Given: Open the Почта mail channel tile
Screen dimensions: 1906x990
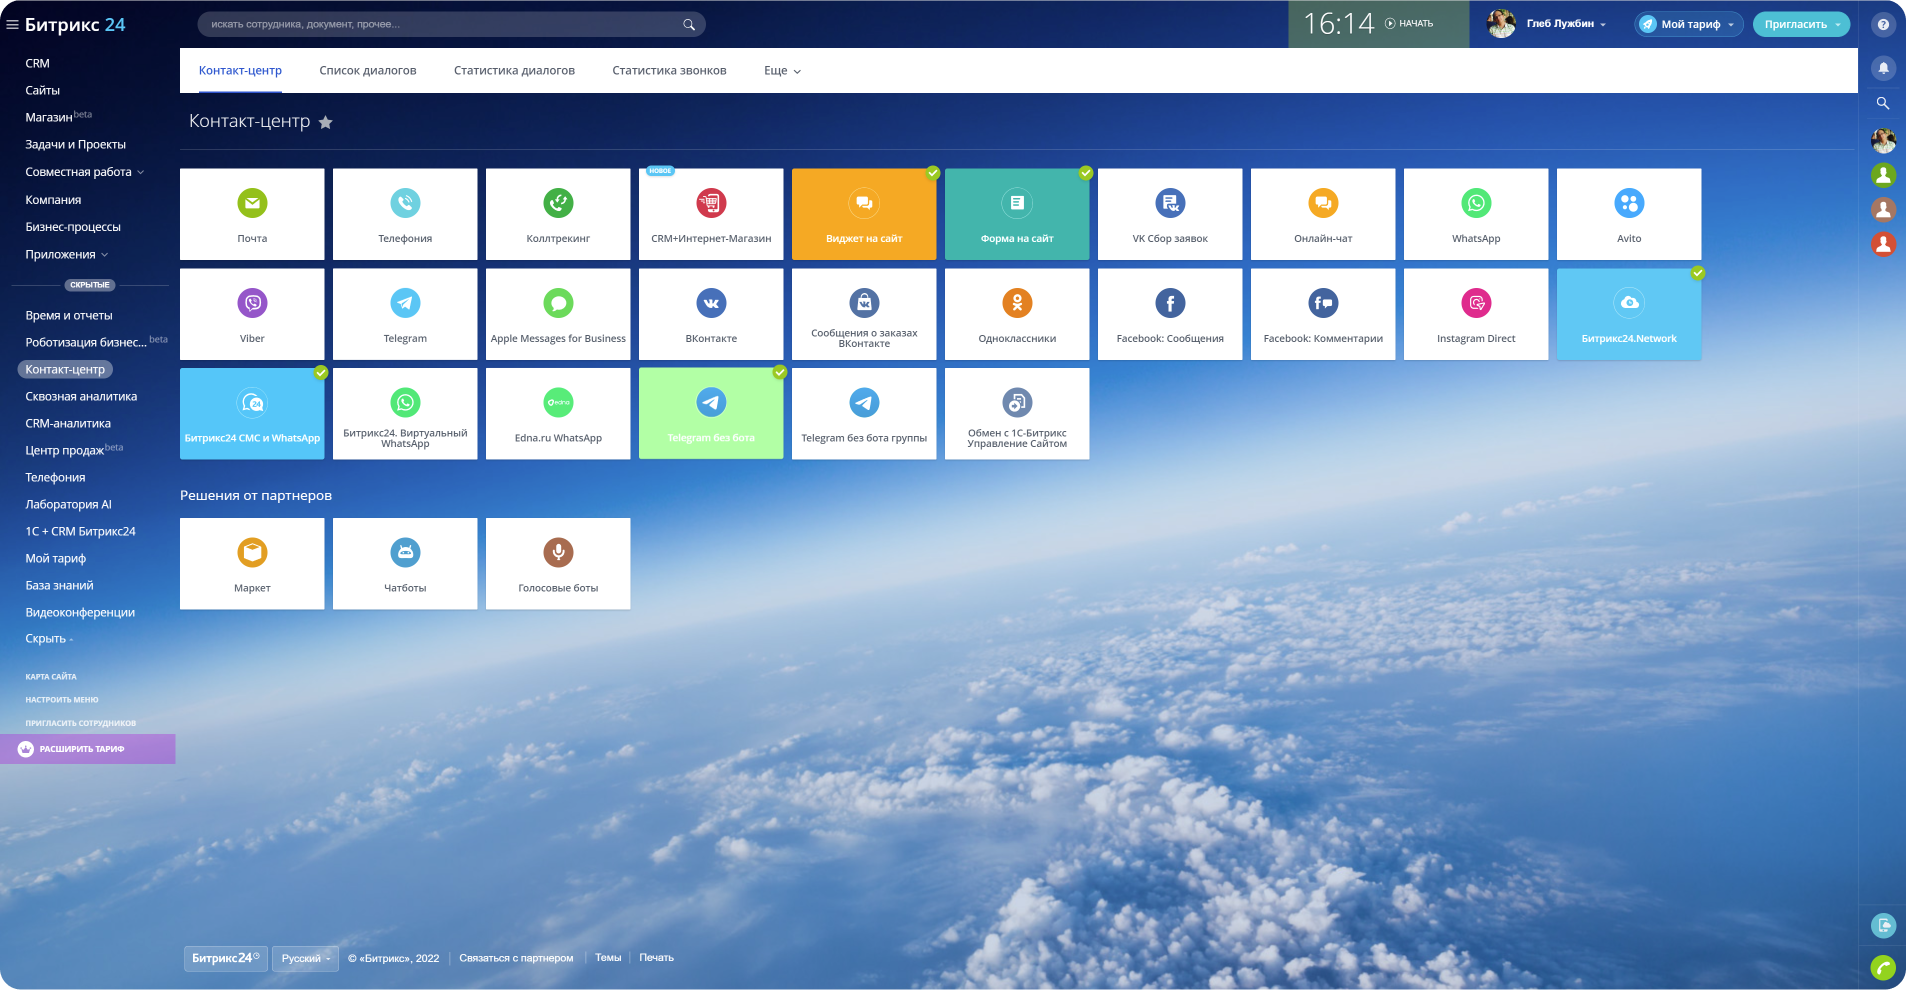Looking at the screenshot, I should pos(252,214).
